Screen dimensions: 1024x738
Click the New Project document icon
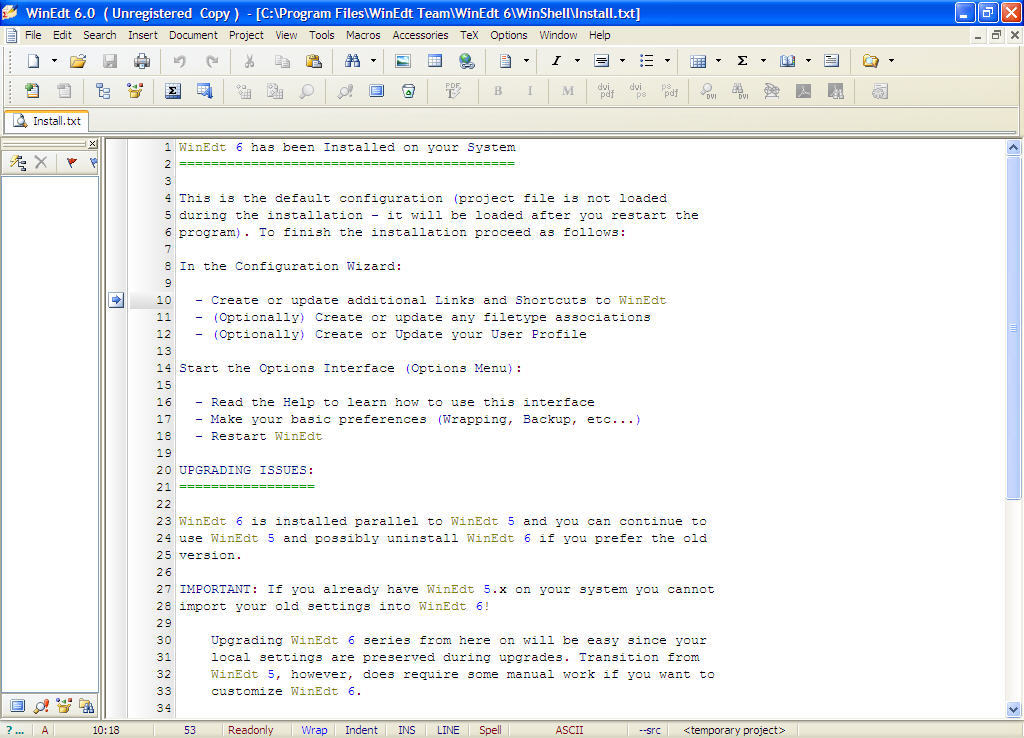(32, 91)
